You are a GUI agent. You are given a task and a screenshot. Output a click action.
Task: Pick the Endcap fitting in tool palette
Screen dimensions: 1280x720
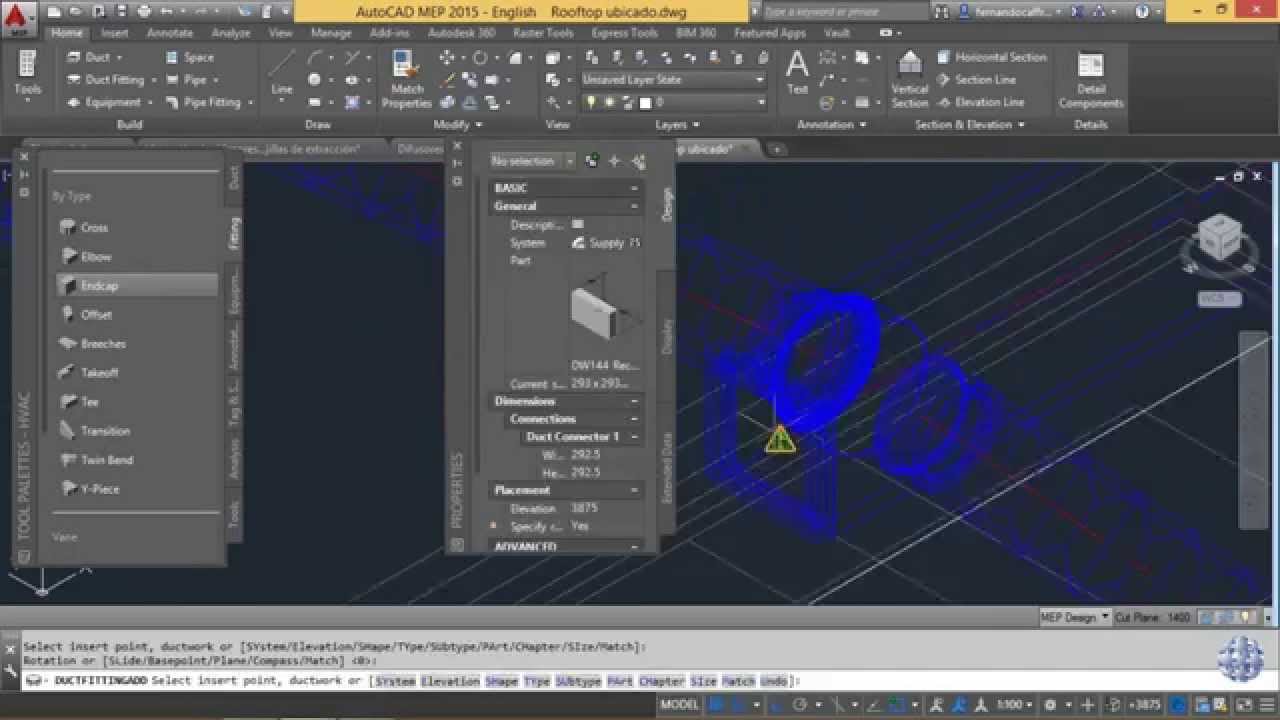click(x=136, y=285)
